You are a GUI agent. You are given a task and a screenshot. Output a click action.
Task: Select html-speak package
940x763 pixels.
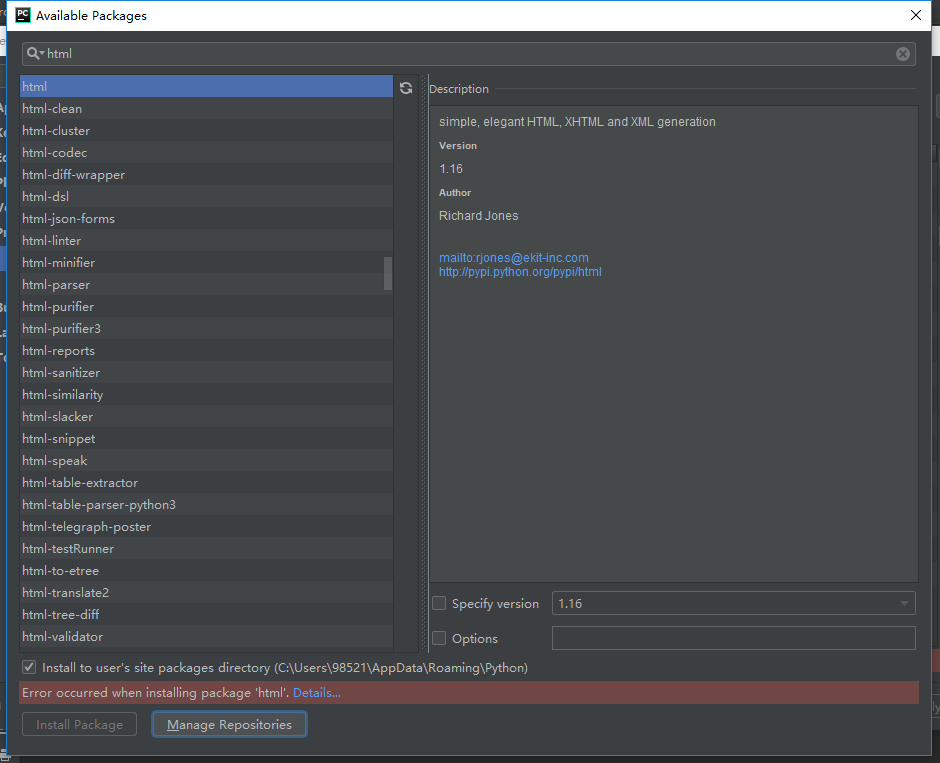tap(206, 460)
